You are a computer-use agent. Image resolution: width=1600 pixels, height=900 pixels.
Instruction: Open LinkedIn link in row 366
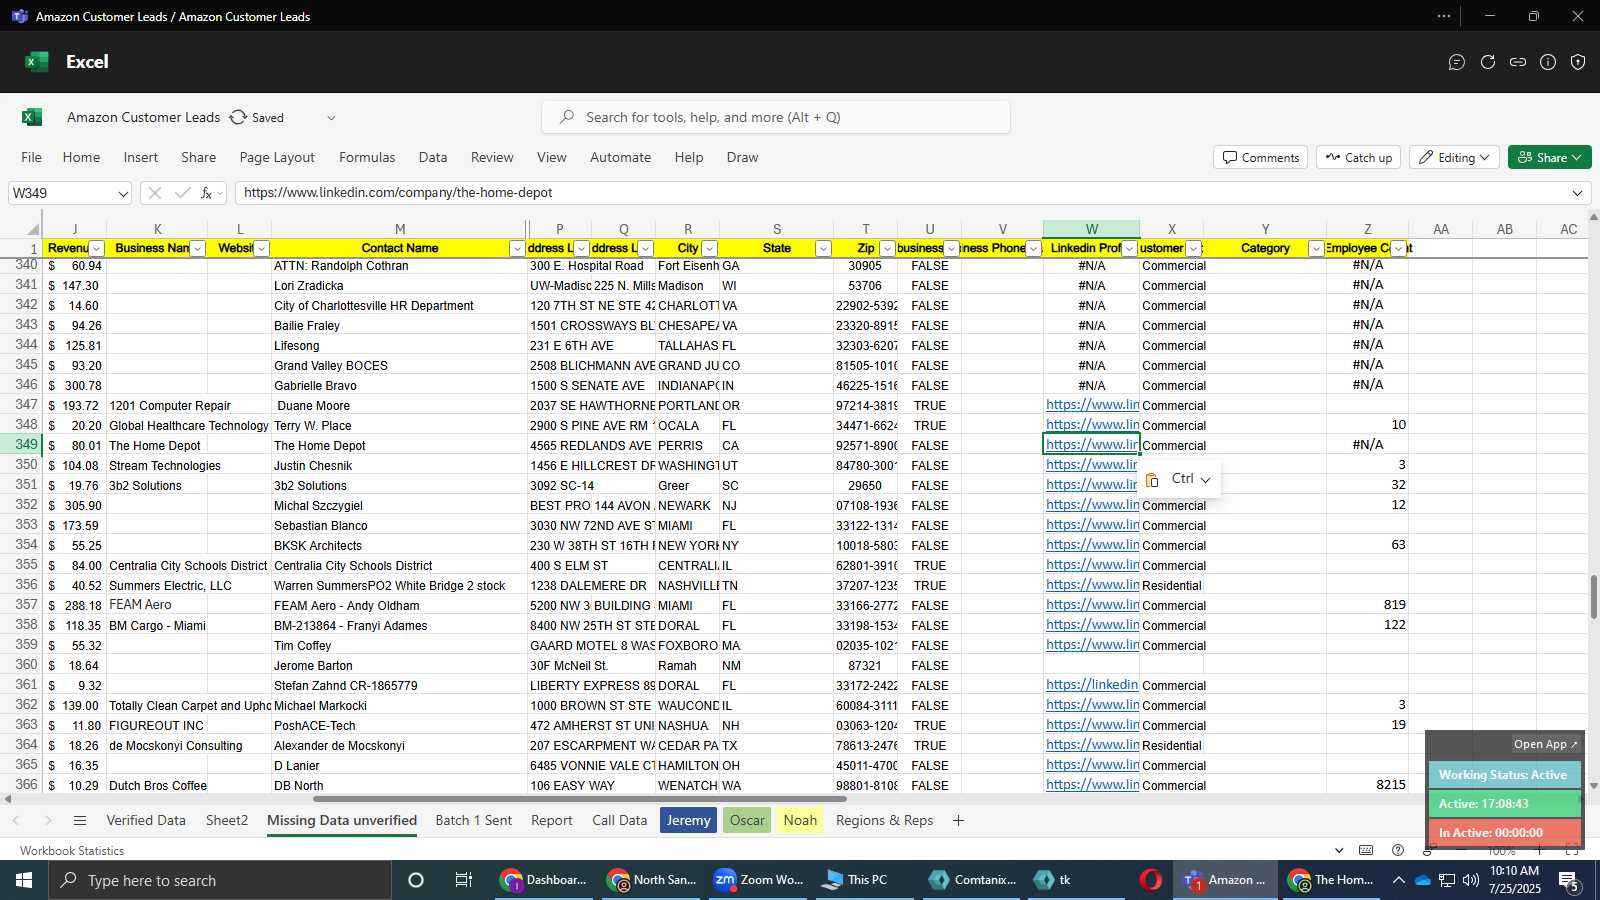click(x=1092, y=785)
